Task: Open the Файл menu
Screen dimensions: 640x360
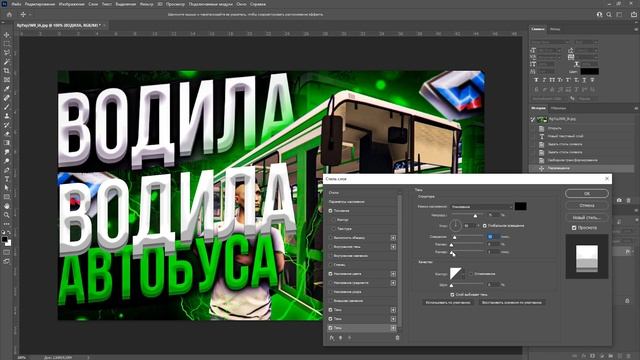Action: pyautogui.click(x=16, y=4)
